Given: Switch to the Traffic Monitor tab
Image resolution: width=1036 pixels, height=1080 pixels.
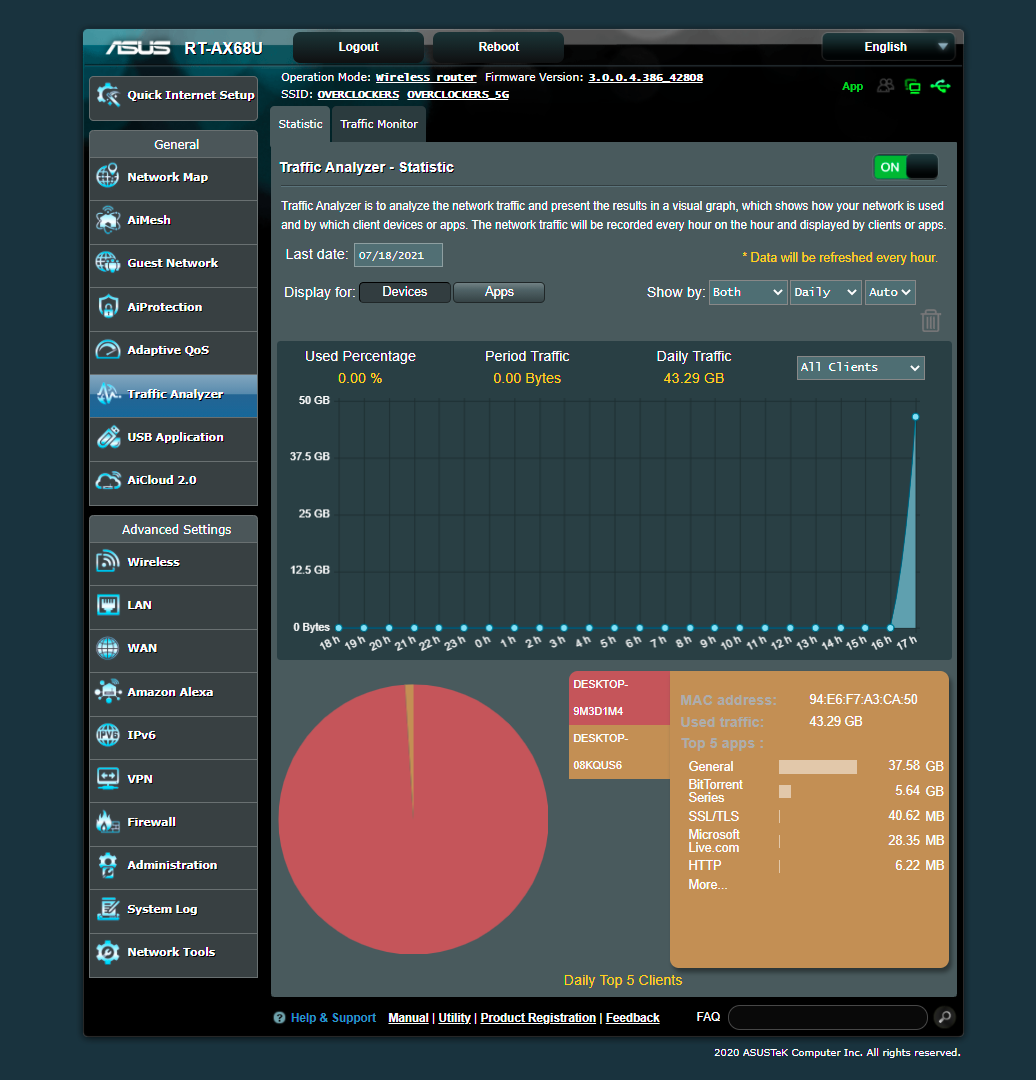Looking at the screenshot, I should [x=379, y=124].
